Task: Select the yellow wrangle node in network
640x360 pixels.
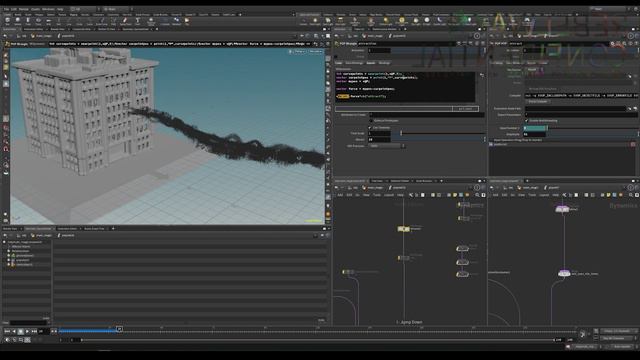Action: point(403,229)
